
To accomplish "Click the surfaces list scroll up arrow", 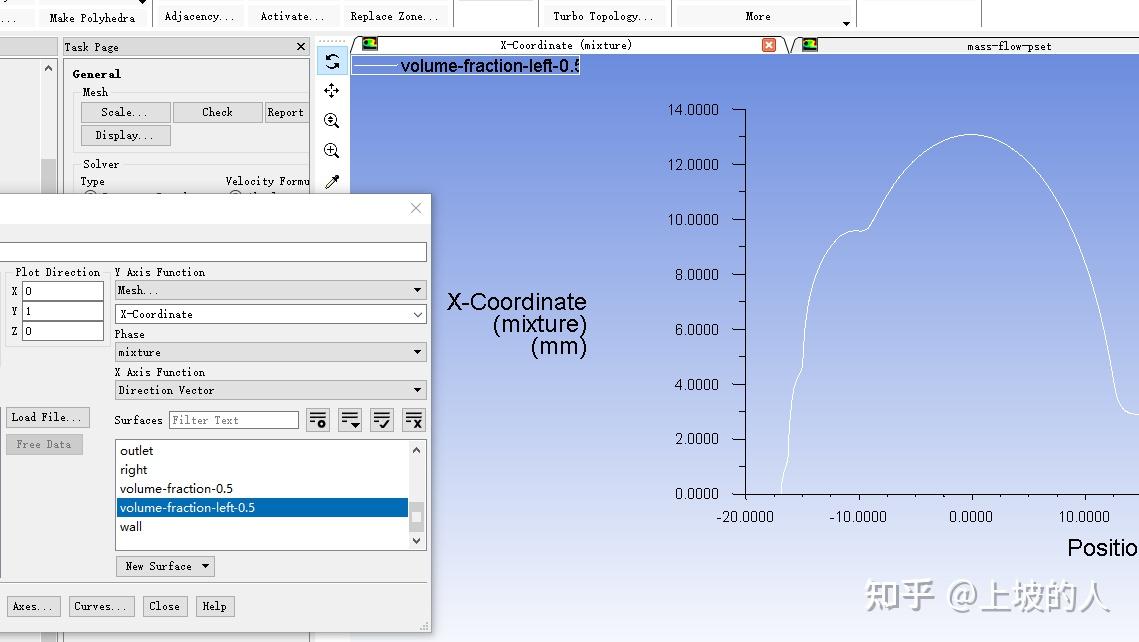I will 416,450.
